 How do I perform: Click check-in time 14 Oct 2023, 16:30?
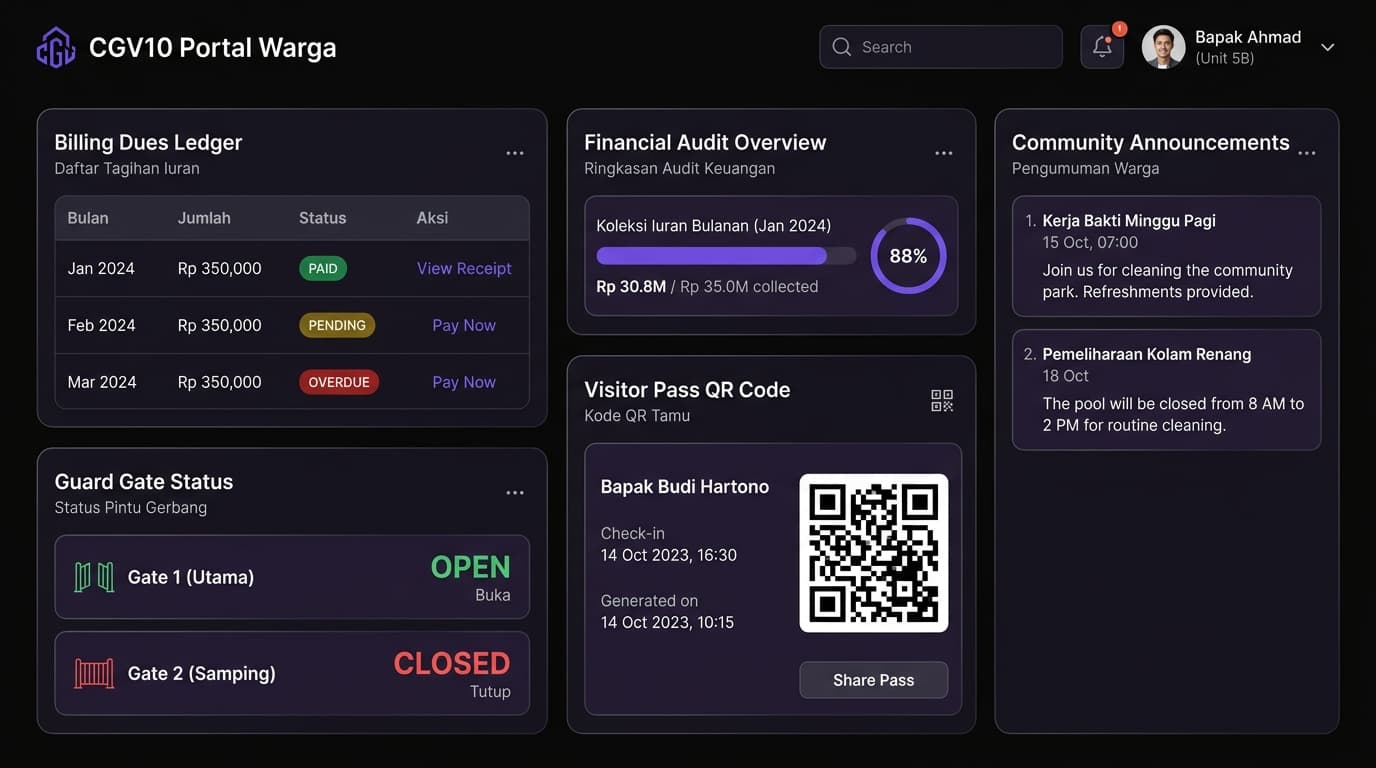(669, 555)
